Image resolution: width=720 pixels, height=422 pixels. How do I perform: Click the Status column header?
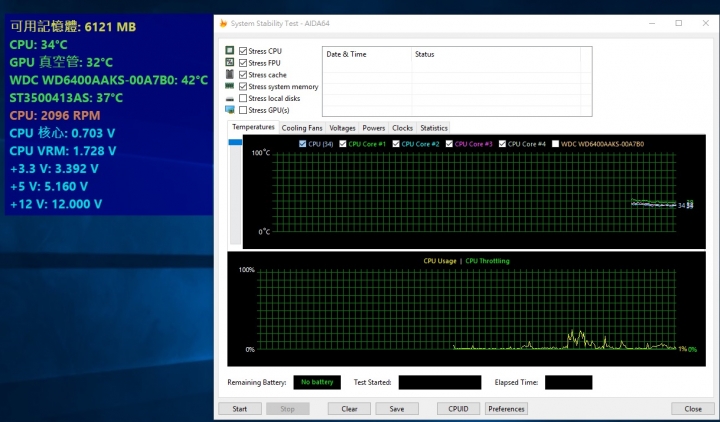pos(496,54)
